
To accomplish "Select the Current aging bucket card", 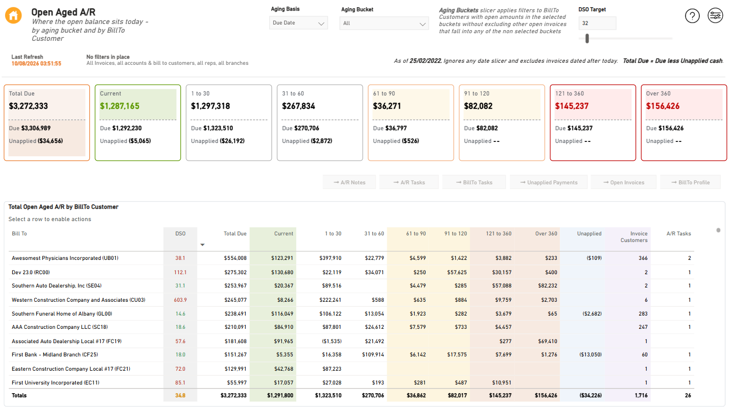I will 138,123.
